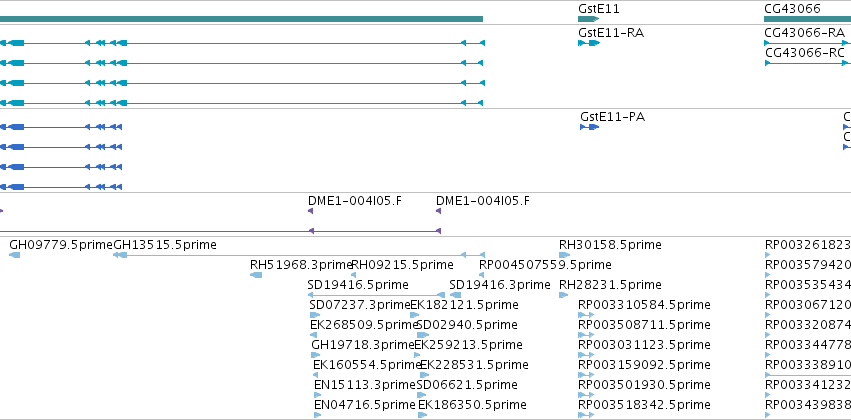Viewport: 851px width, 420px height.
Task: Click the GstE11 gene arrow glyph
Action: tap(588, 19)
